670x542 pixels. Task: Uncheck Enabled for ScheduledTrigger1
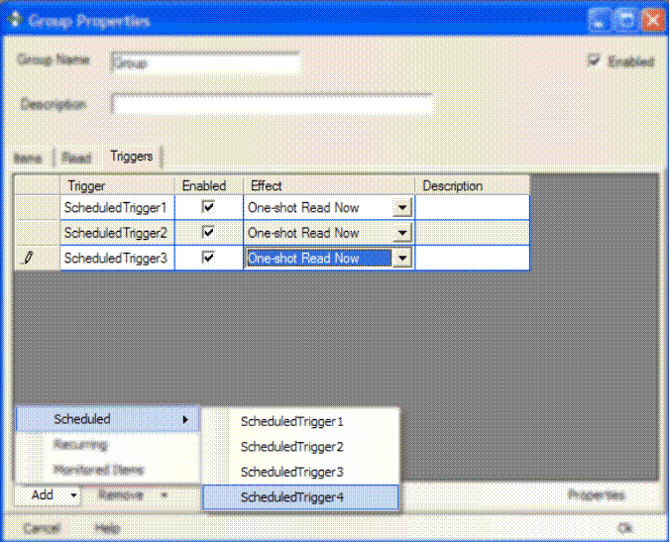click(209, 207)
